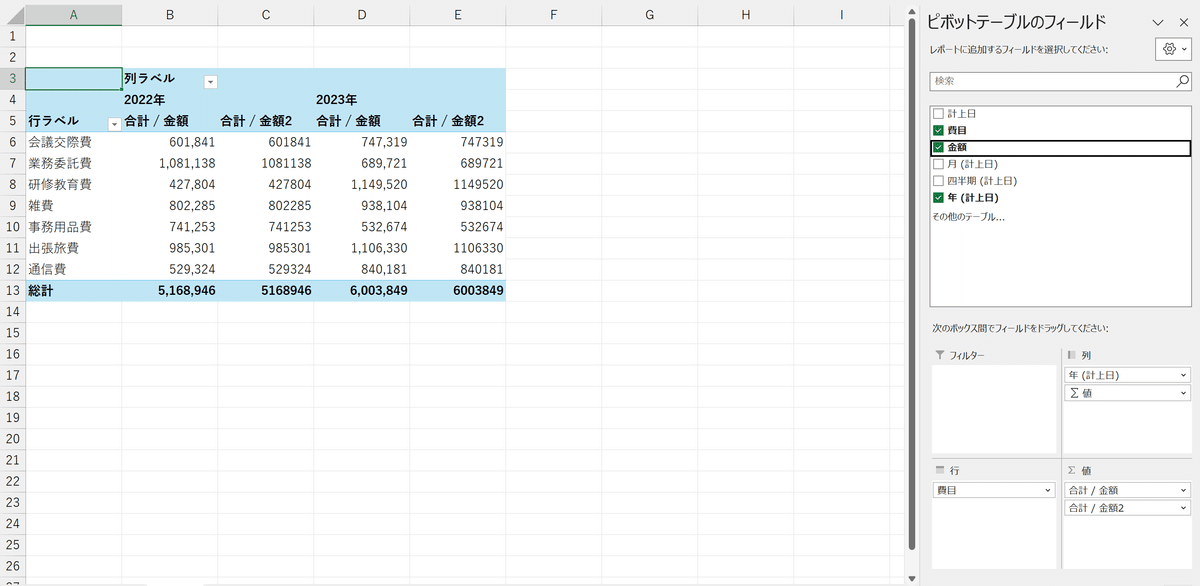Open the Σ 値 dropdown in the columns area
Screen dimensions: 1200x586
[1184, 393]
